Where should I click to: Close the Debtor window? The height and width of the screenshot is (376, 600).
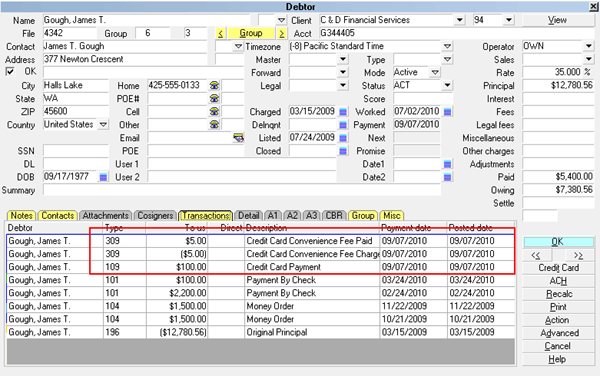pyautogui.click(x=593, y=6)
